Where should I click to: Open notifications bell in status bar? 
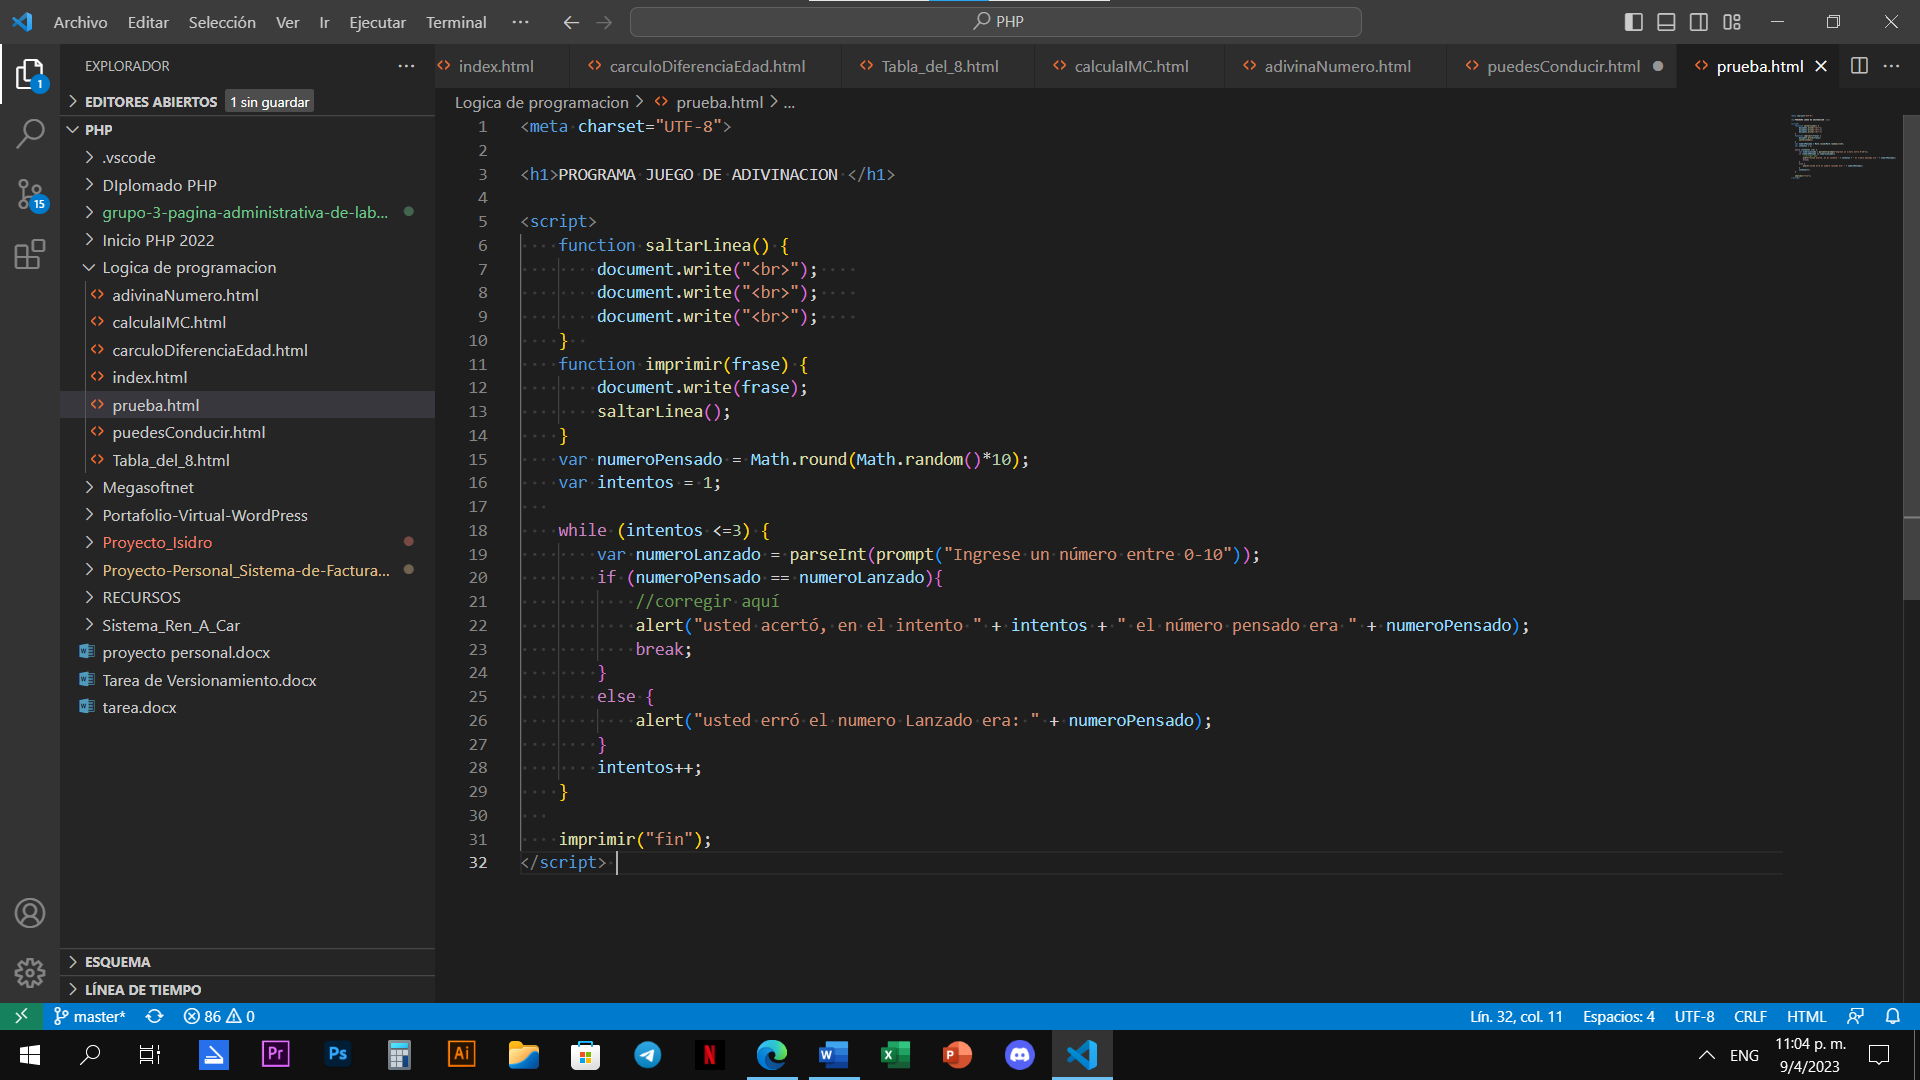(x=1893, y=1016)
